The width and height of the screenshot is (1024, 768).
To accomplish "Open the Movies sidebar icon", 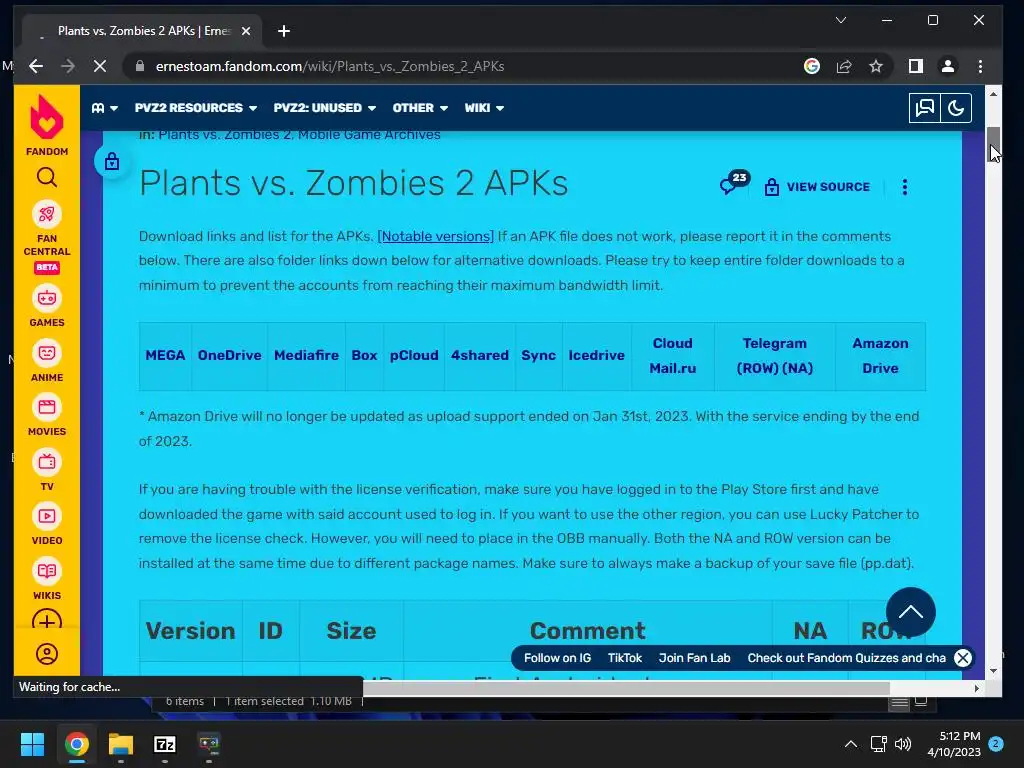I will (x=46, y=408).
